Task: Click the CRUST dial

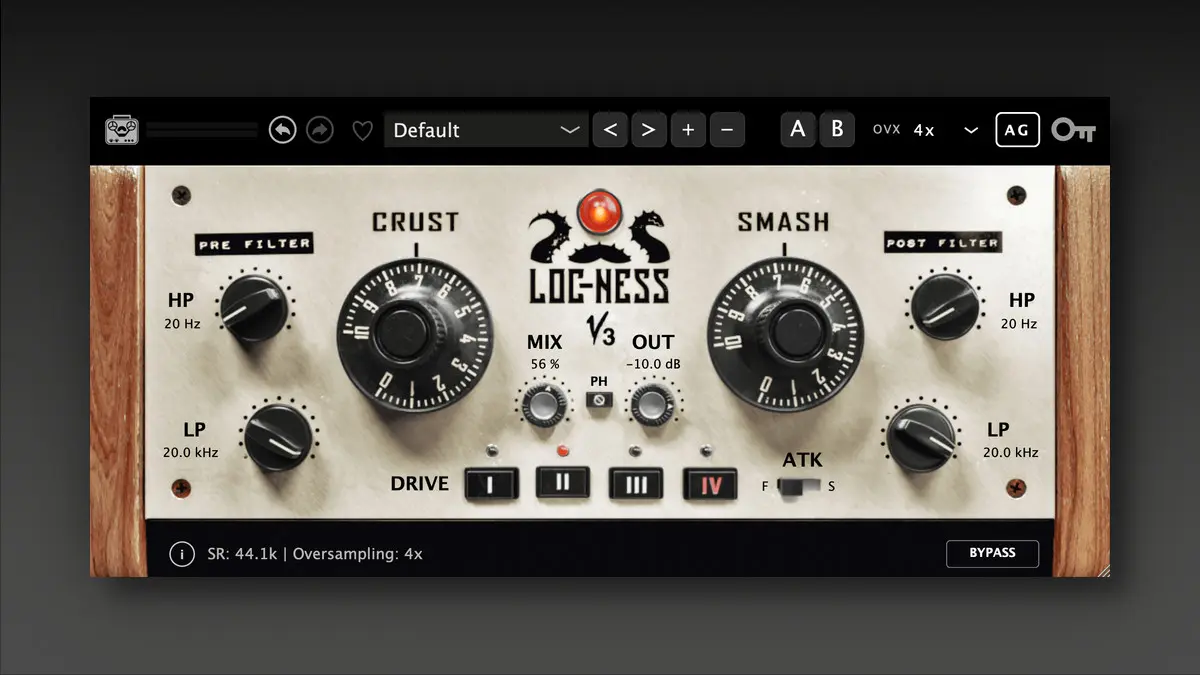Action: point(414,335)
